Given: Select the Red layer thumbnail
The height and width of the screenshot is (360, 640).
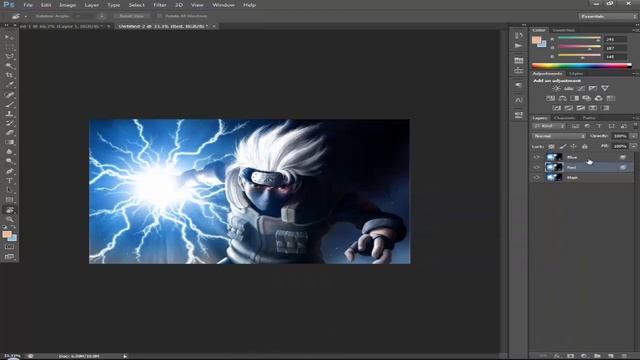Looking at the screenshot, I should click(554, 167).
